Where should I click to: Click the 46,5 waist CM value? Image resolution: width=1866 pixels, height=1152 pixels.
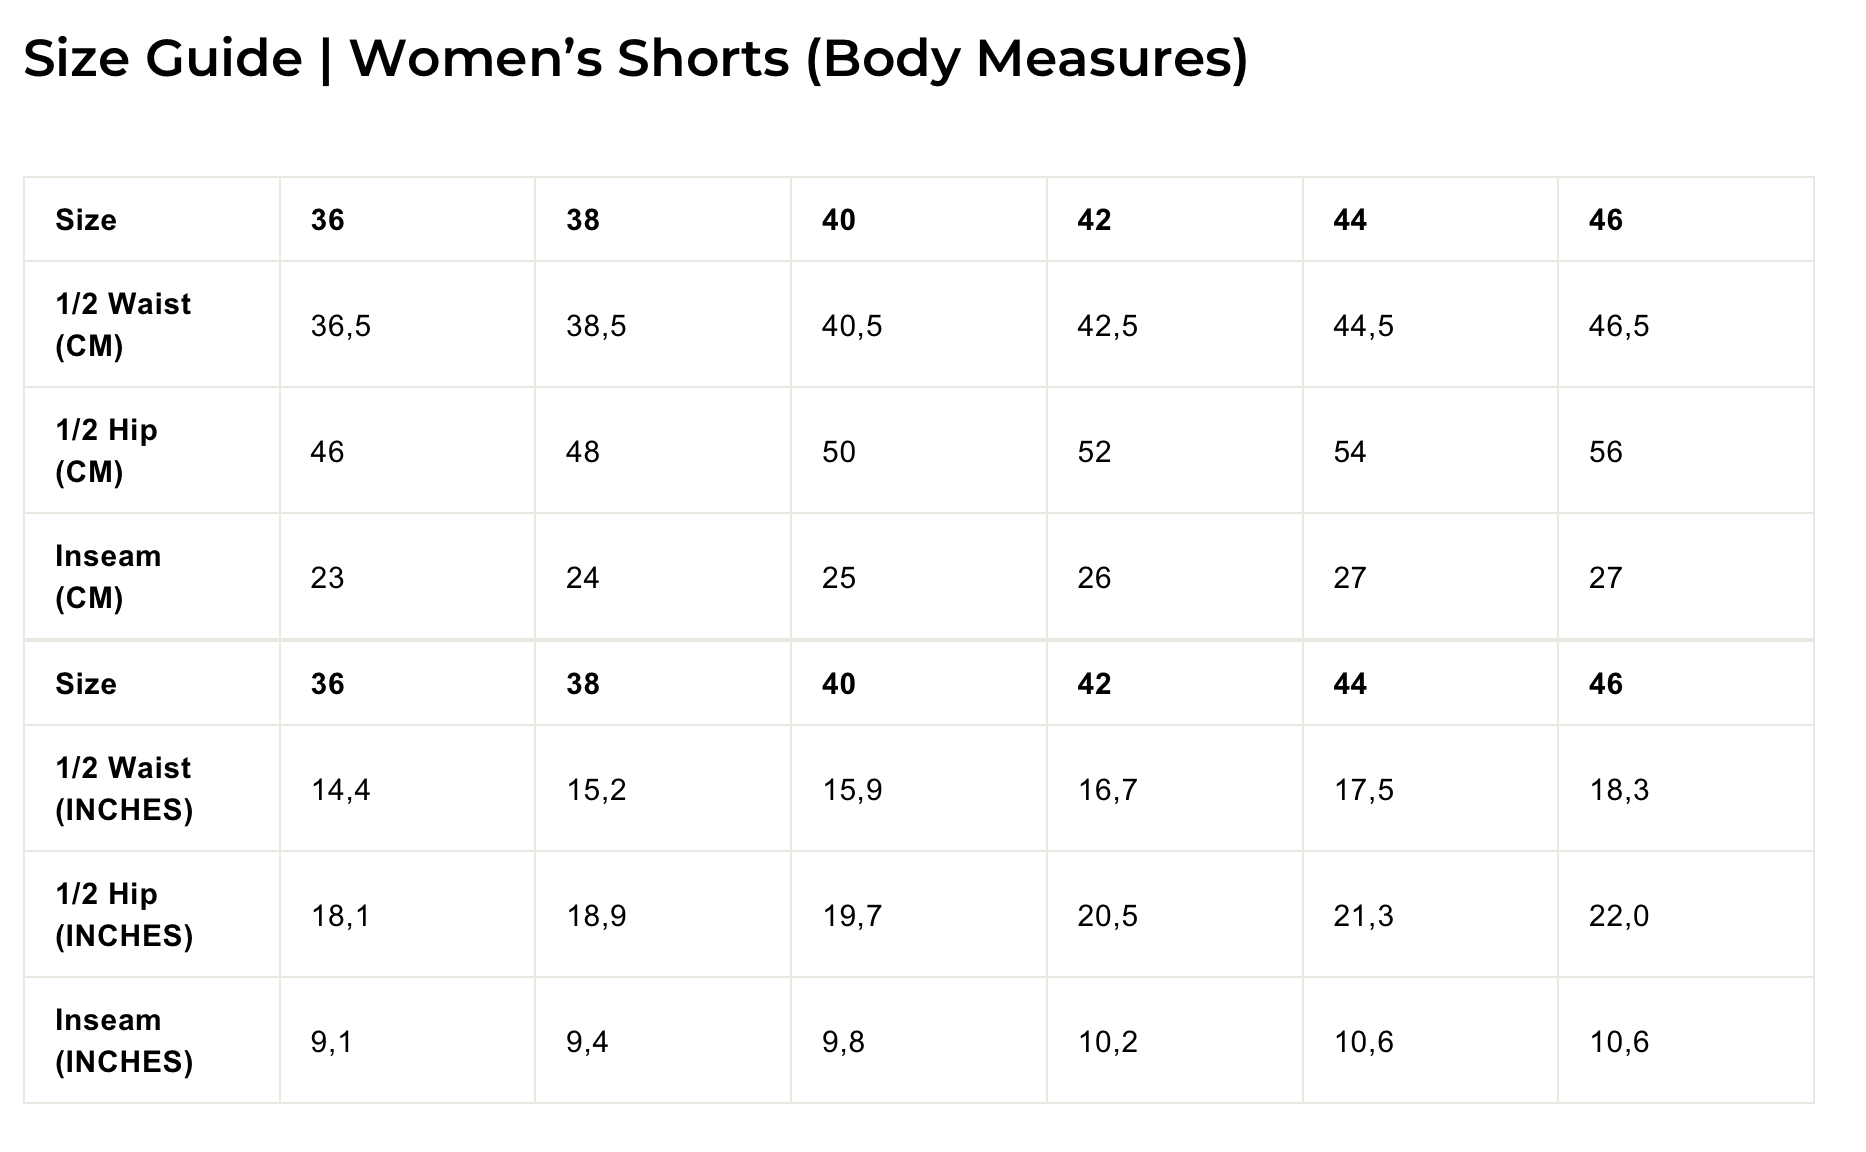[1619, 326]
